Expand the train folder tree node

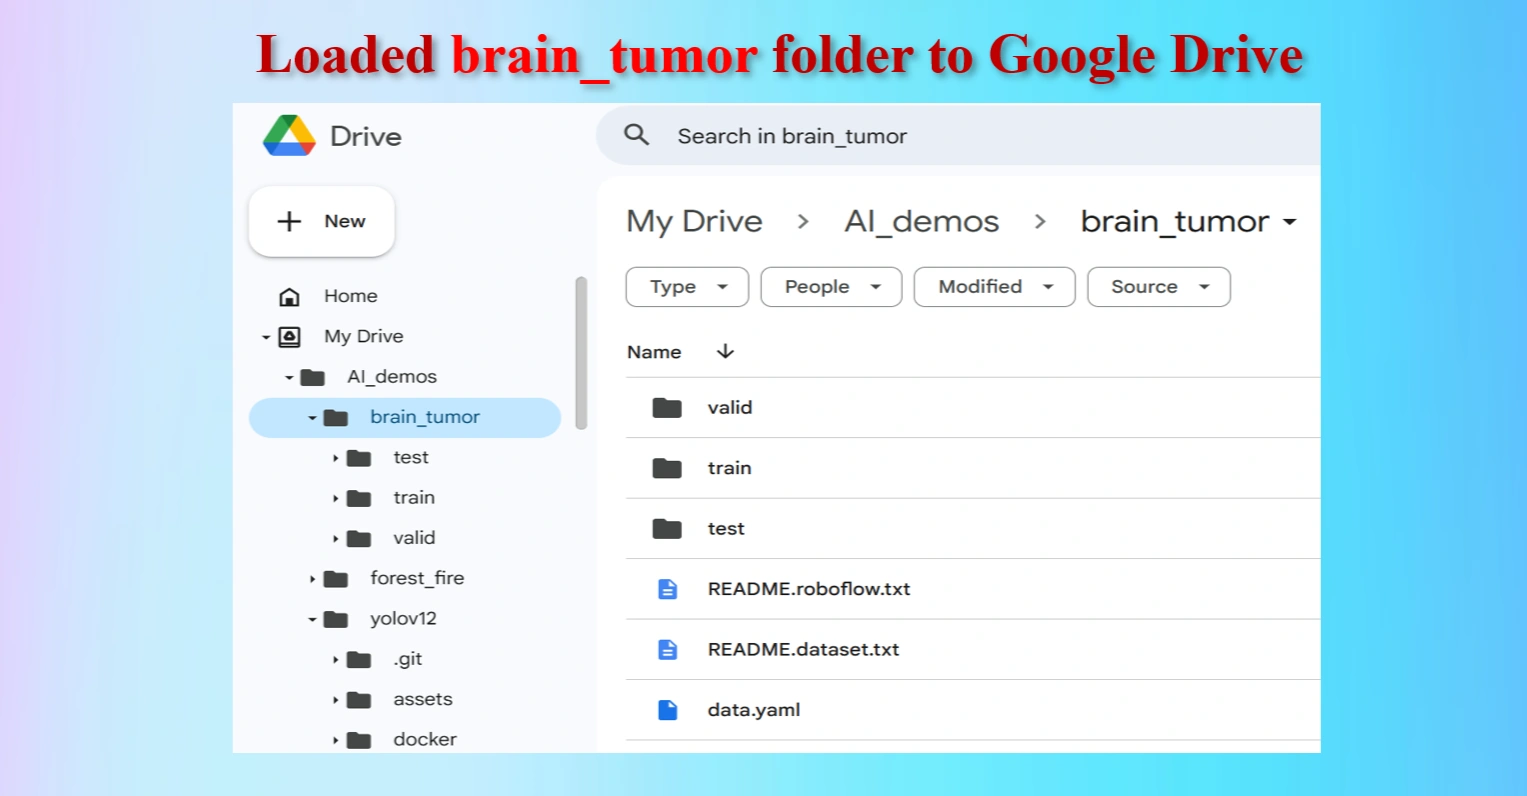click(x=335, y=498)
